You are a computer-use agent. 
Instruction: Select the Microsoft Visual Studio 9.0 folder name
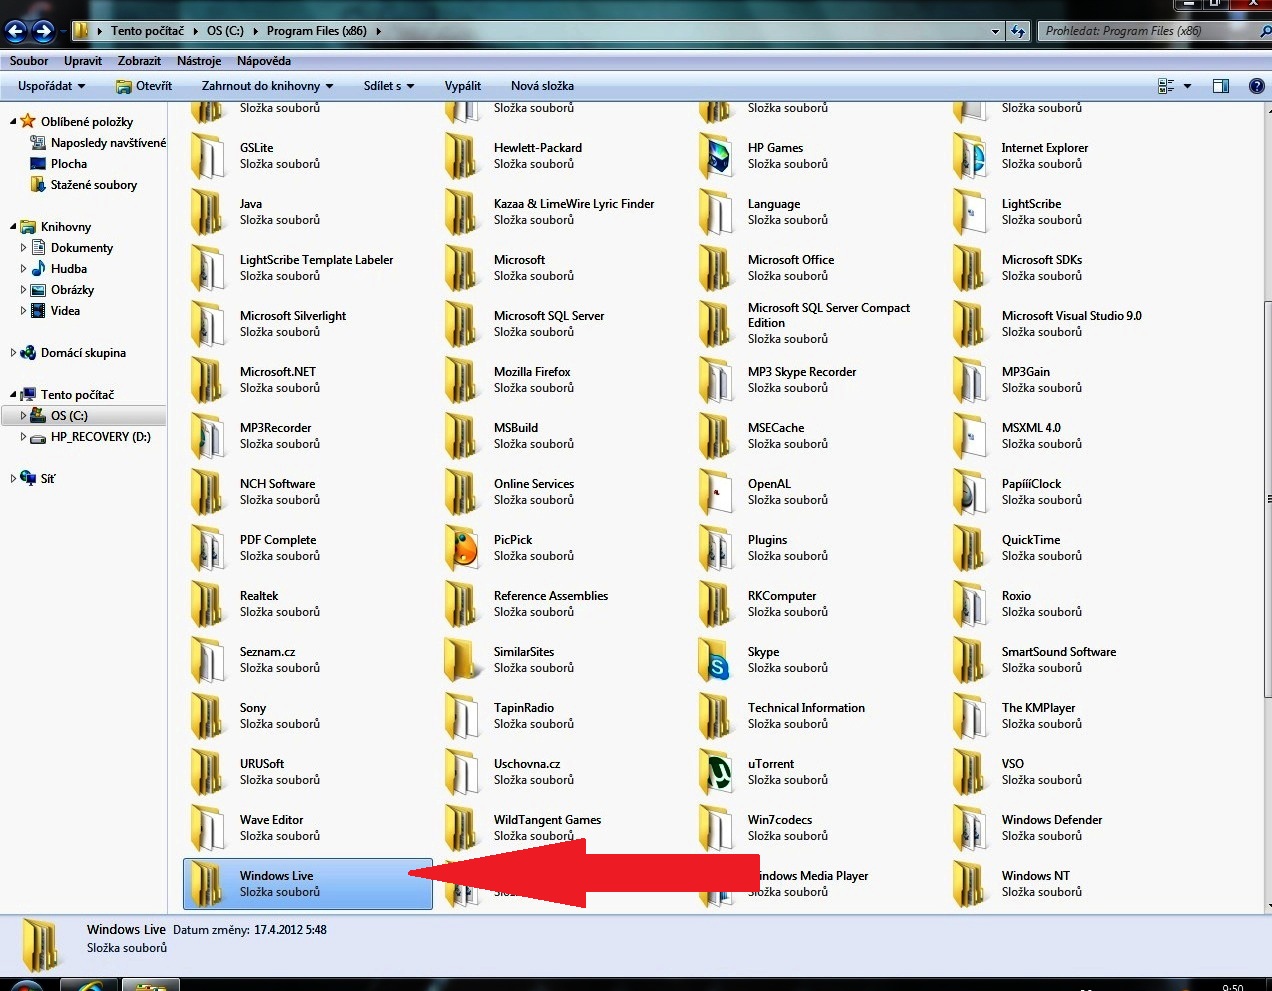click(1071, 316)
